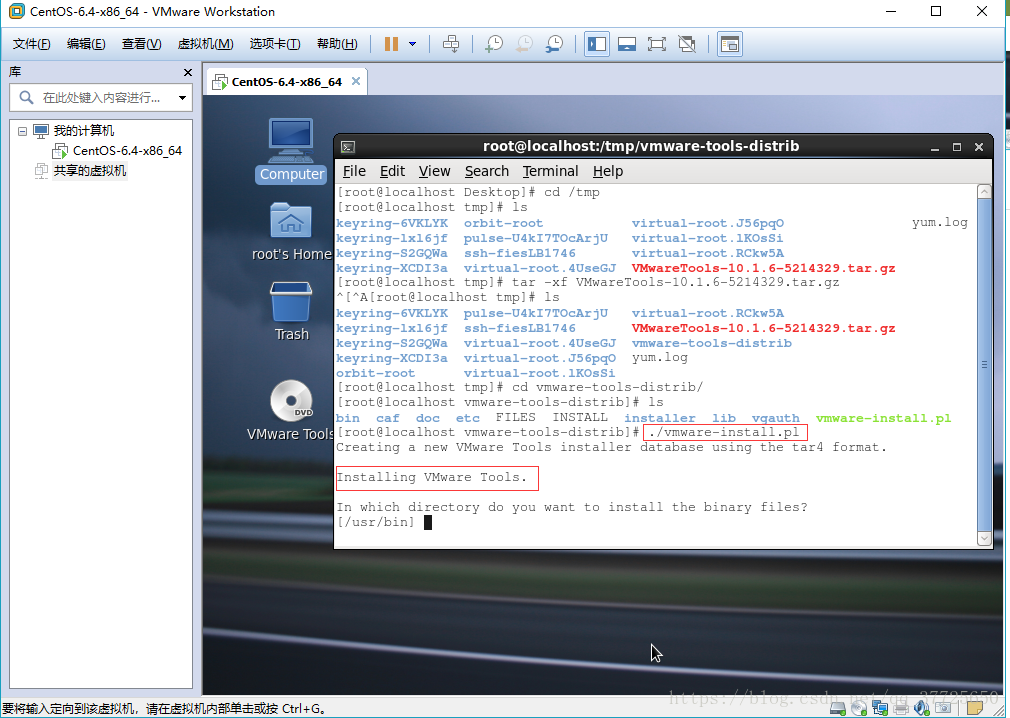Viewport: 1010px width, 718px height.
Task: Send Ctrl+Alt+Del to the virtual machine
Action: tap(451, 44)
